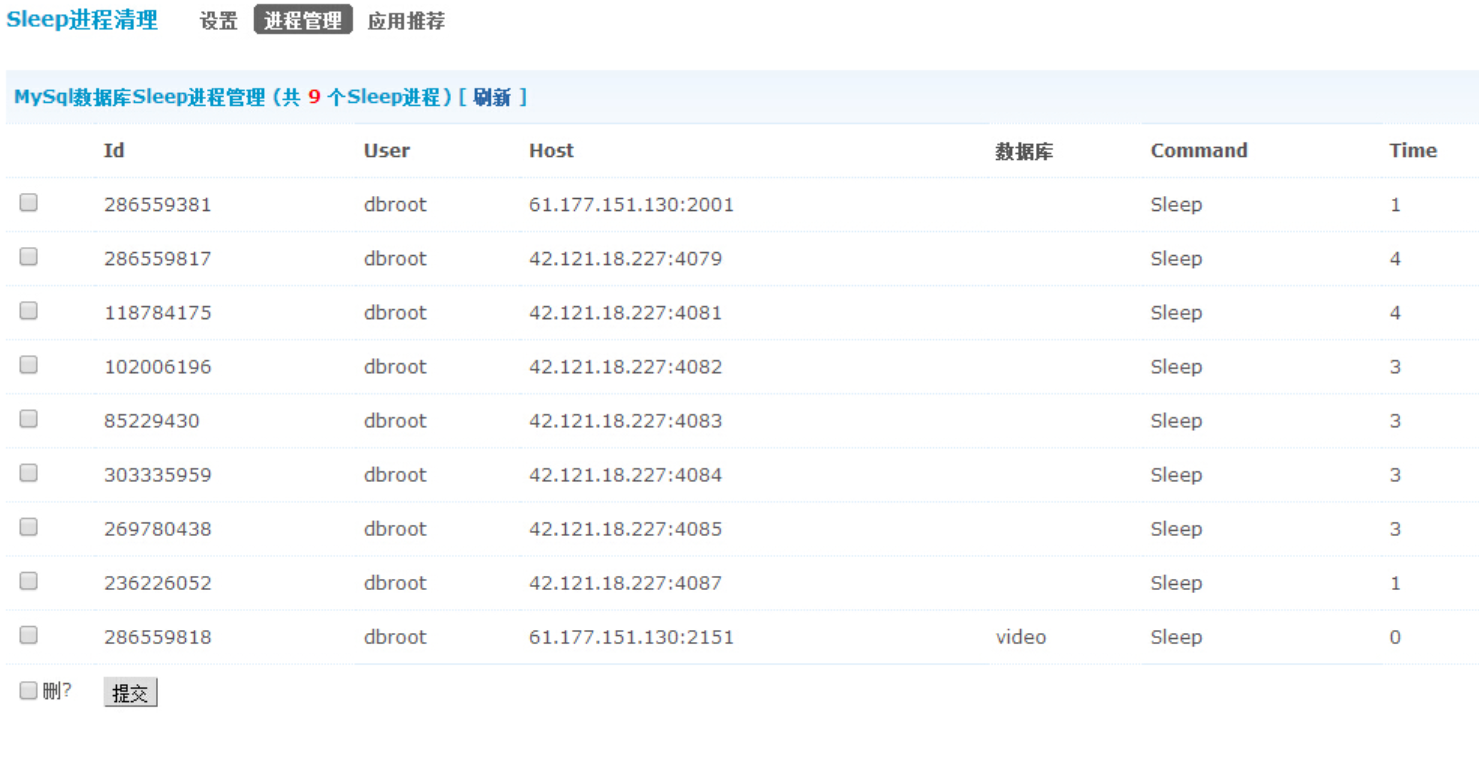
Task: Click host 42.121.18.227:4083
Action: pyautogui.click(x=625, y=421)
